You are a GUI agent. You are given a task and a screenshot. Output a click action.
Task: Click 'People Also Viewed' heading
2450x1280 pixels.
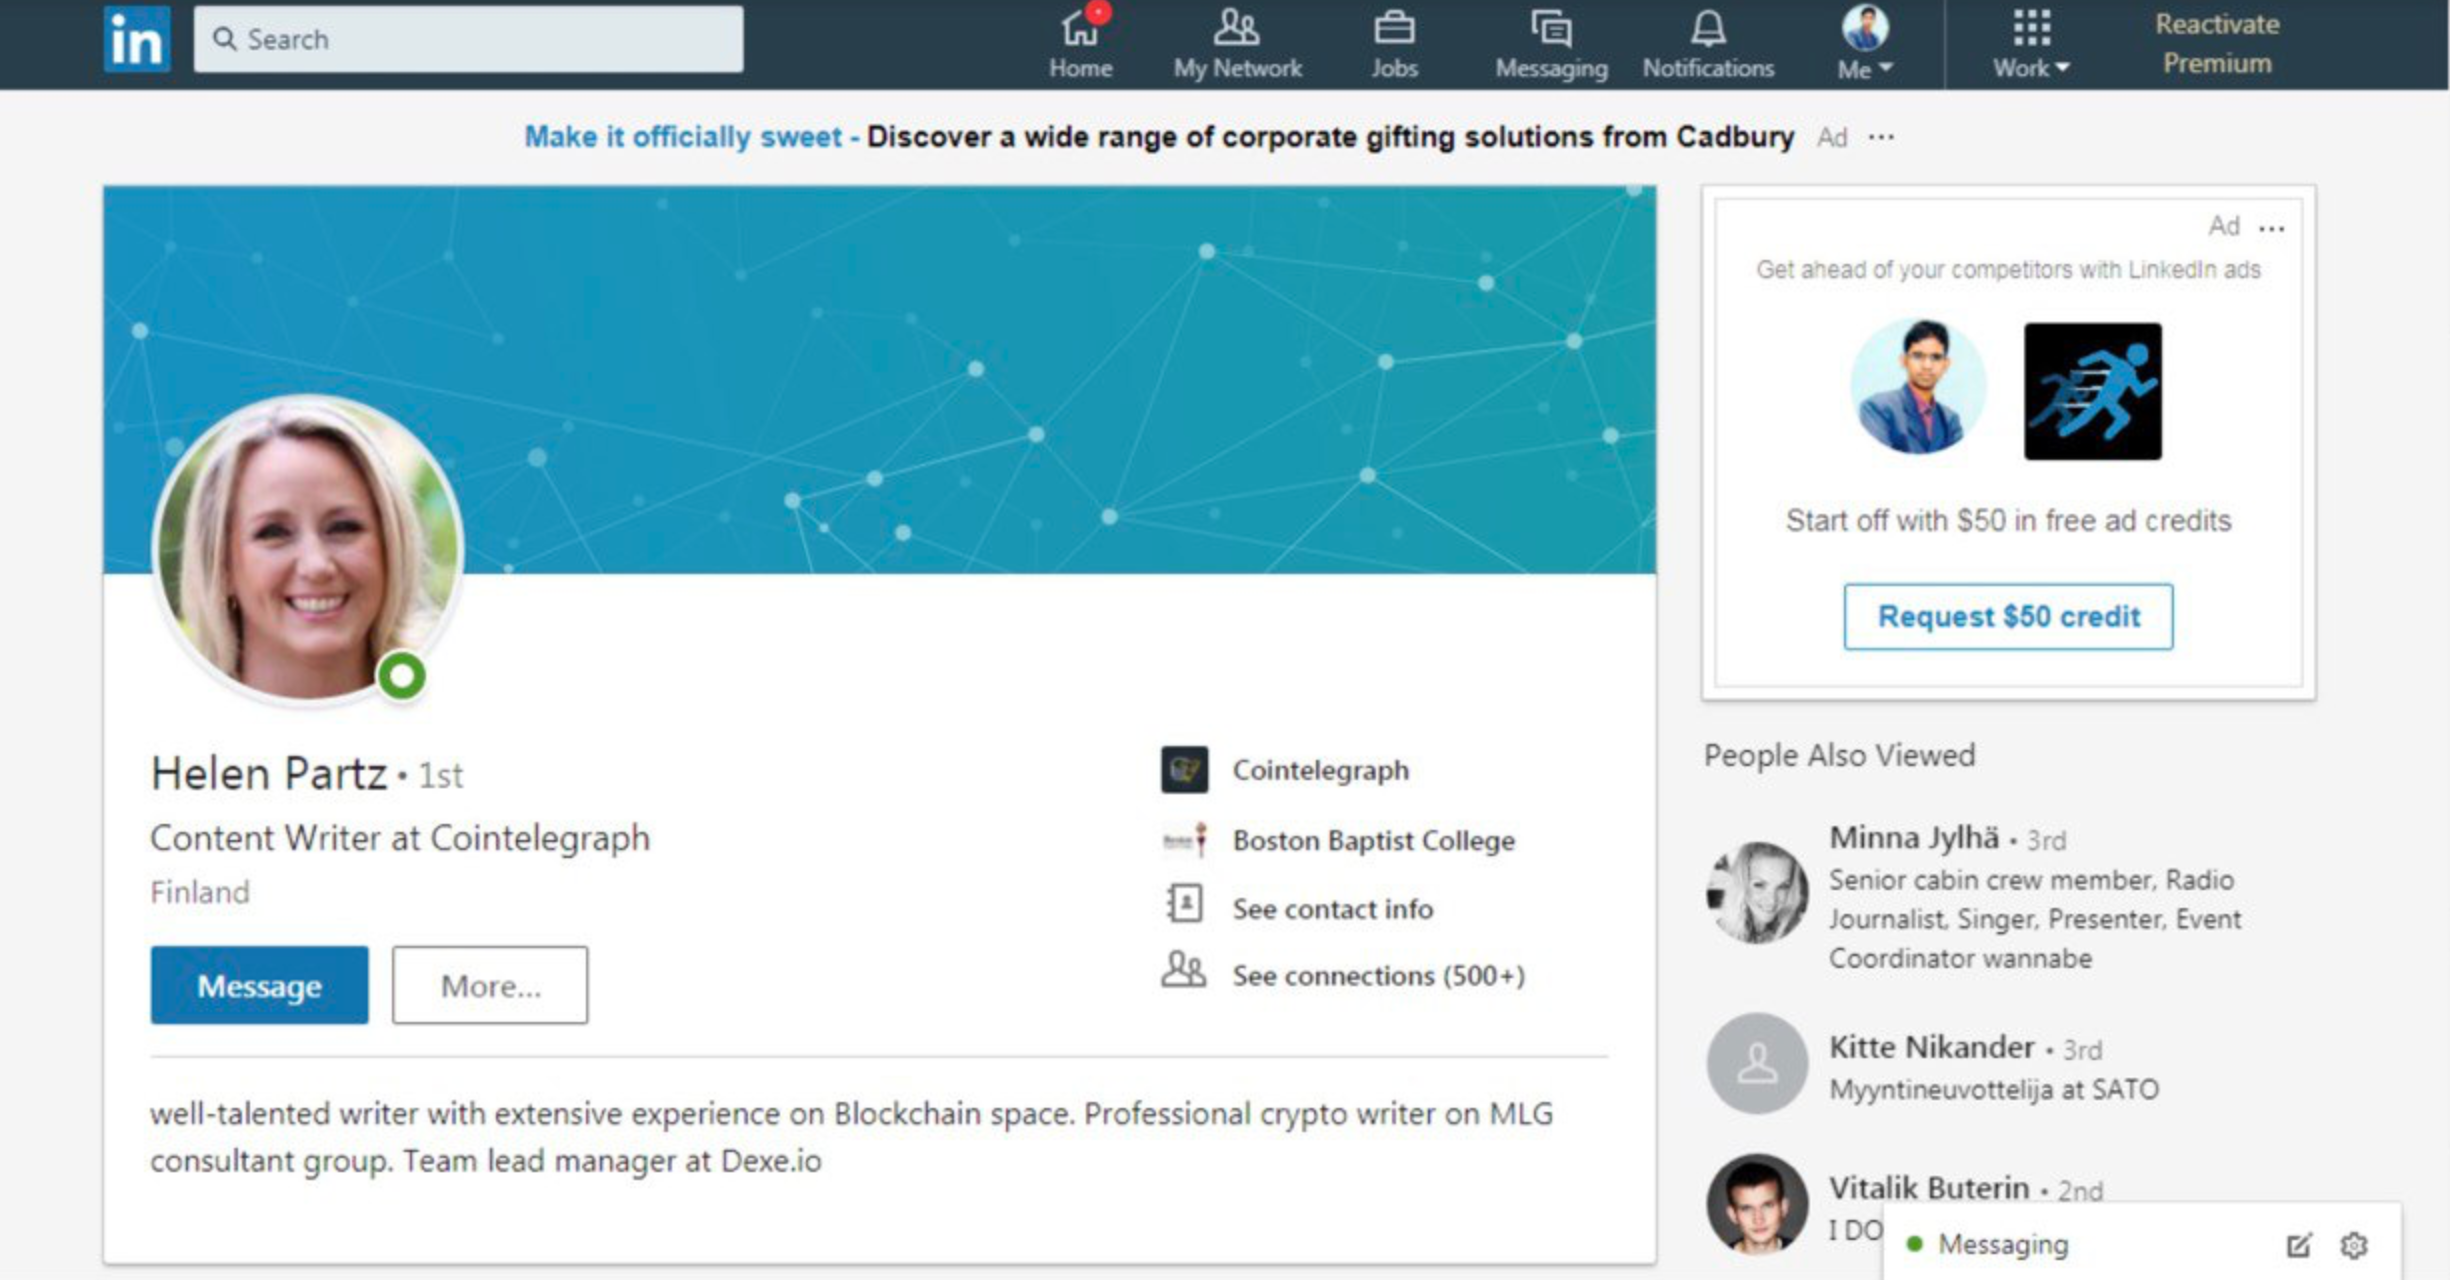pyautogui.click(x=1840, y=755)
